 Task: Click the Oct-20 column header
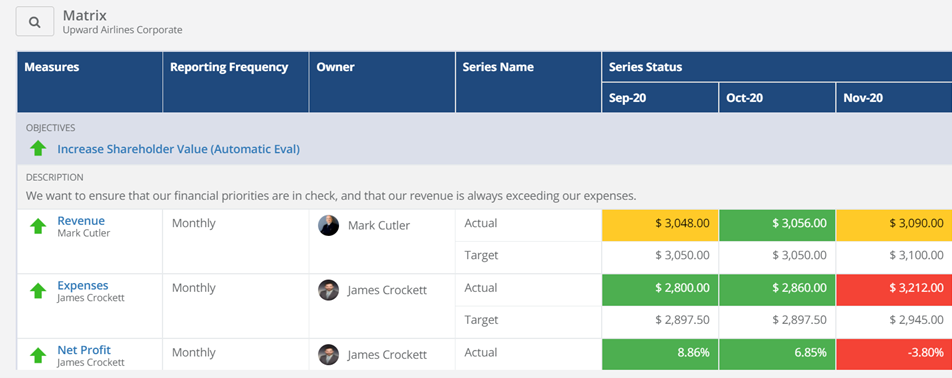(x=777, y=98)
